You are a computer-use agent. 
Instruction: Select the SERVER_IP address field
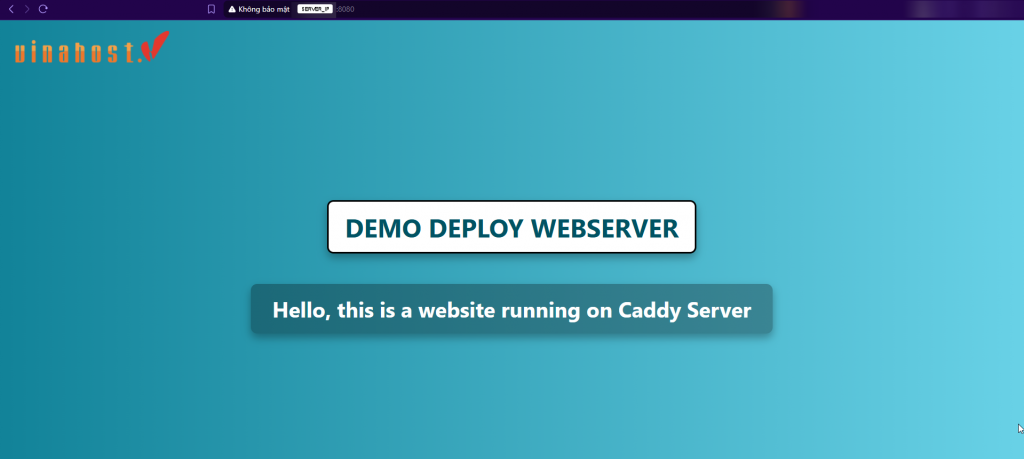[314, 9]
